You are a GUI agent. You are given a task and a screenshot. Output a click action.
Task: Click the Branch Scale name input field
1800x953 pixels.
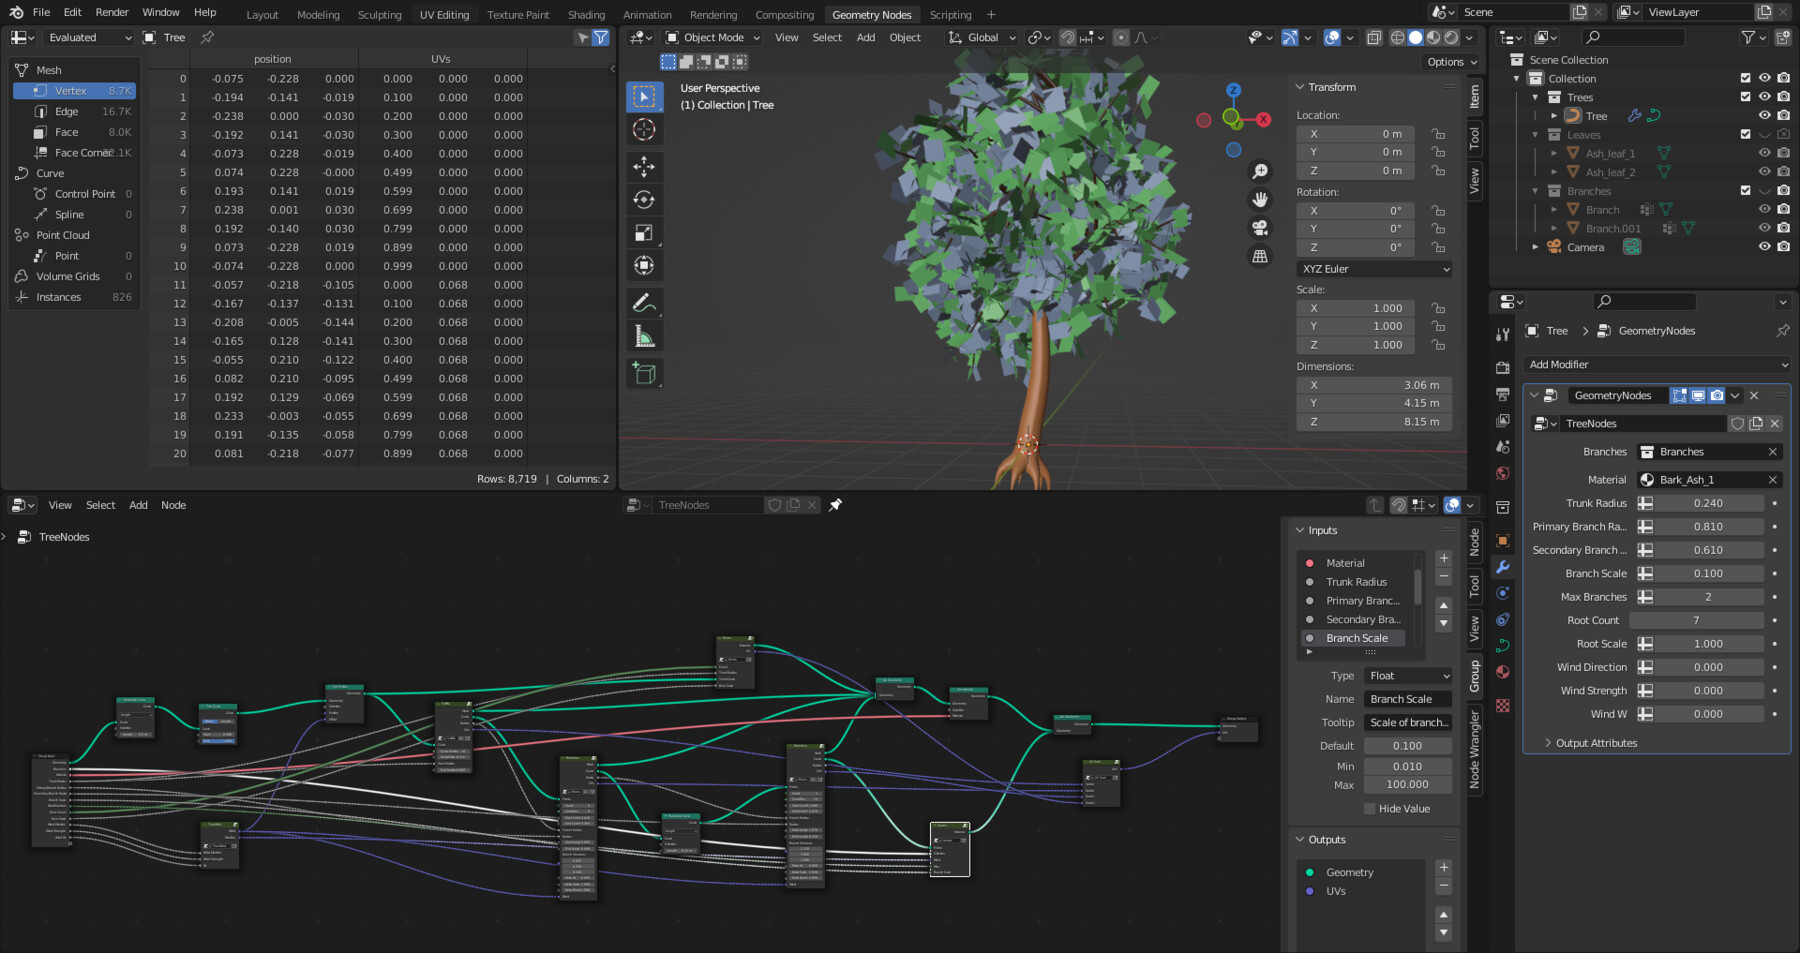[1407, 698]
